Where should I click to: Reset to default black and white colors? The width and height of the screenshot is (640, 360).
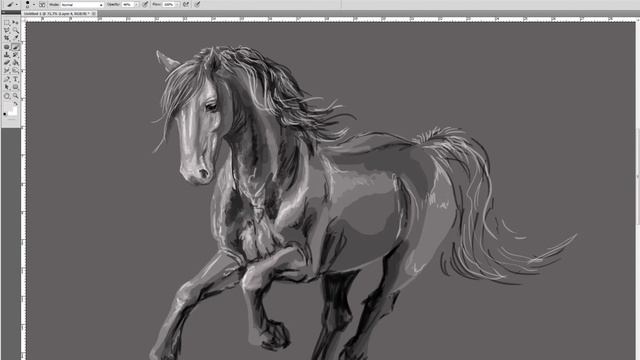pyautogui.click(x=4, y=114)
